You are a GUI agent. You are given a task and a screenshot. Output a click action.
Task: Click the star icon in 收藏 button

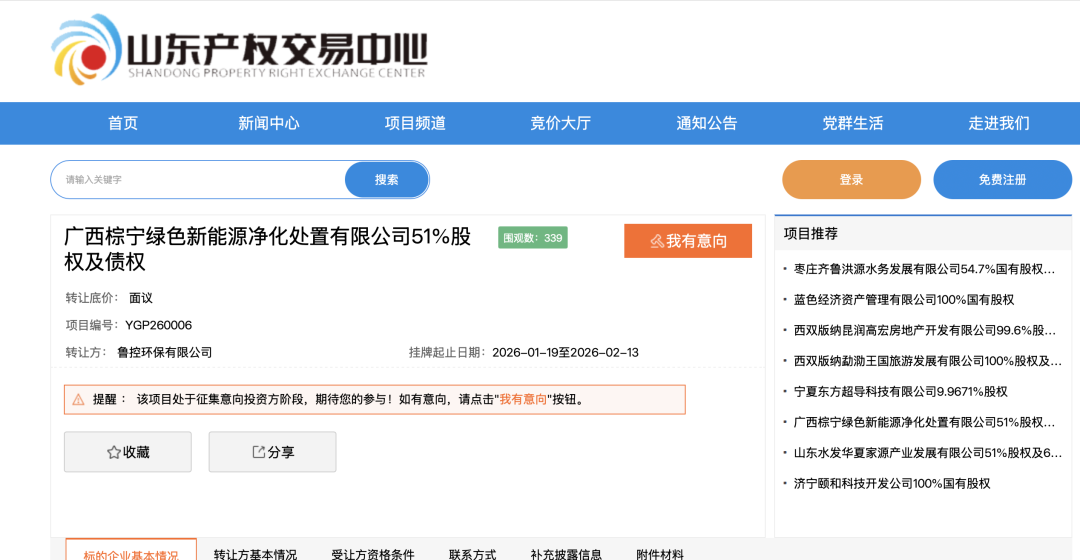pos(114,452)
